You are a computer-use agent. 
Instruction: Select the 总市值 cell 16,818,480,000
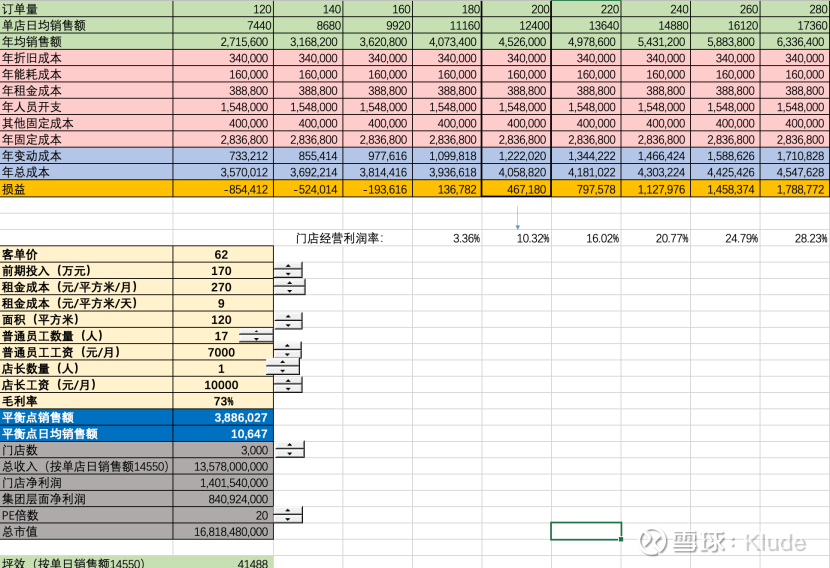(223, 531)
